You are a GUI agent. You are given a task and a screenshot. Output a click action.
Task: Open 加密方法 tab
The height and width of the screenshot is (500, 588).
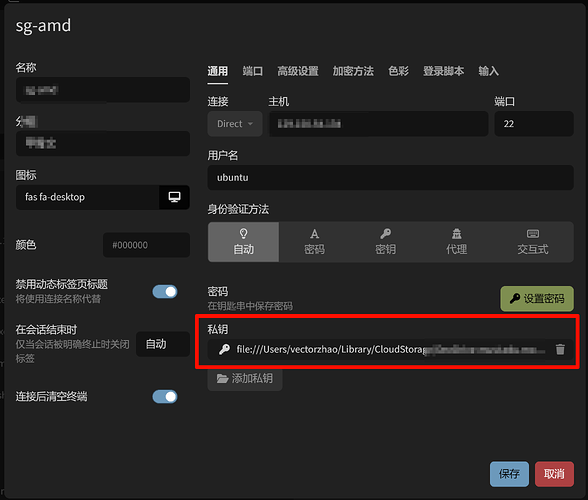[353, 71]
